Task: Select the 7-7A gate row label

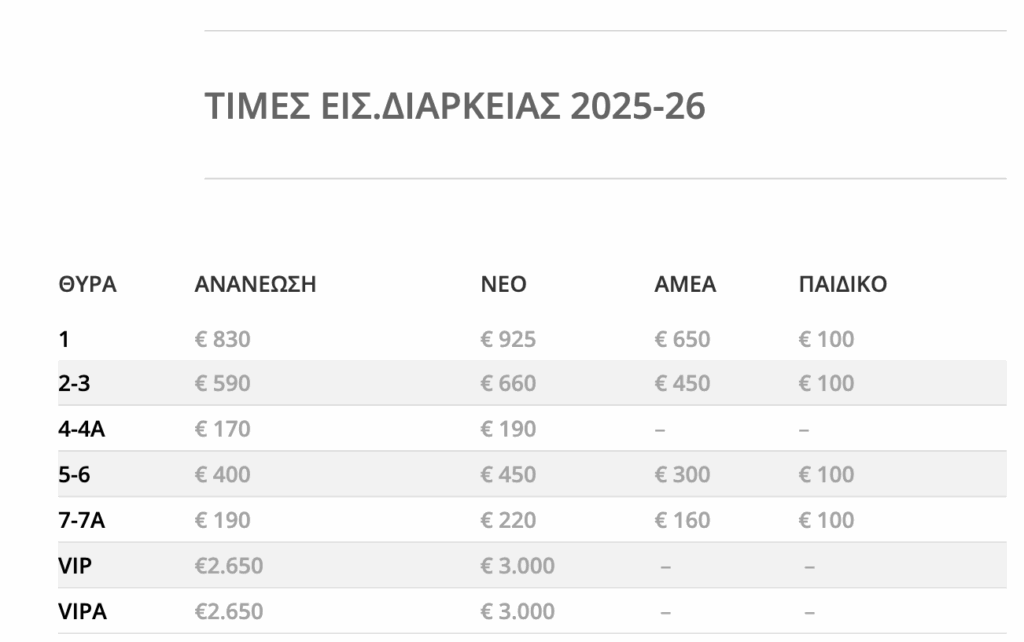Action: [82, 520]
